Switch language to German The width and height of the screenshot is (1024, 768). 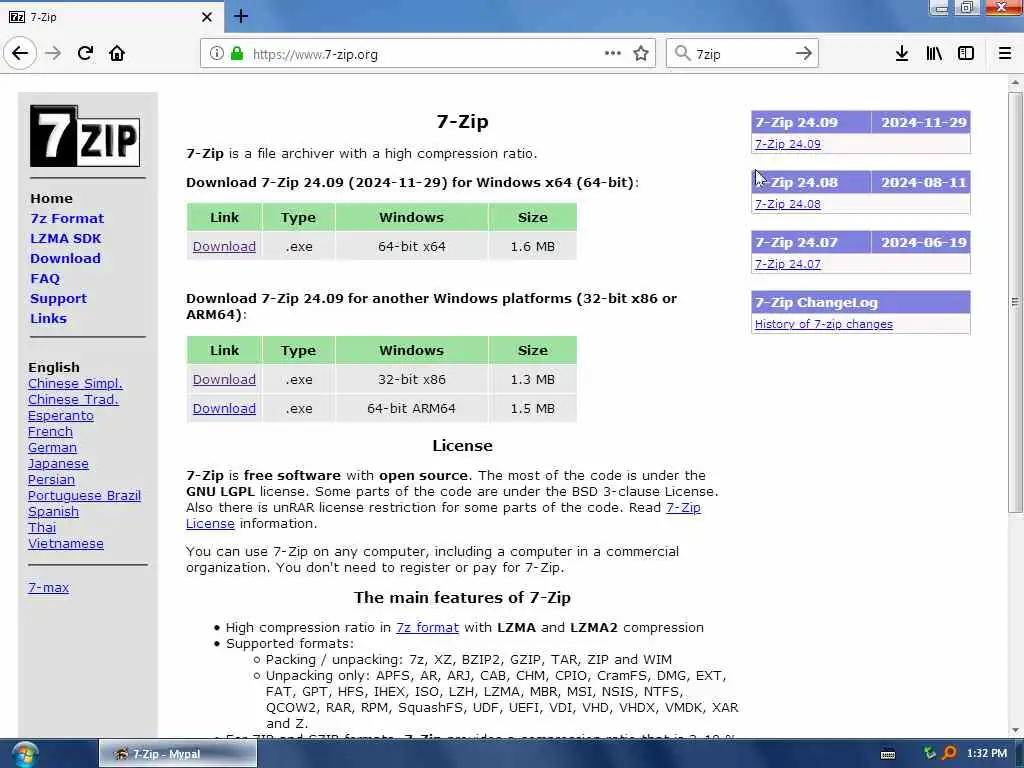click(52, 448)
